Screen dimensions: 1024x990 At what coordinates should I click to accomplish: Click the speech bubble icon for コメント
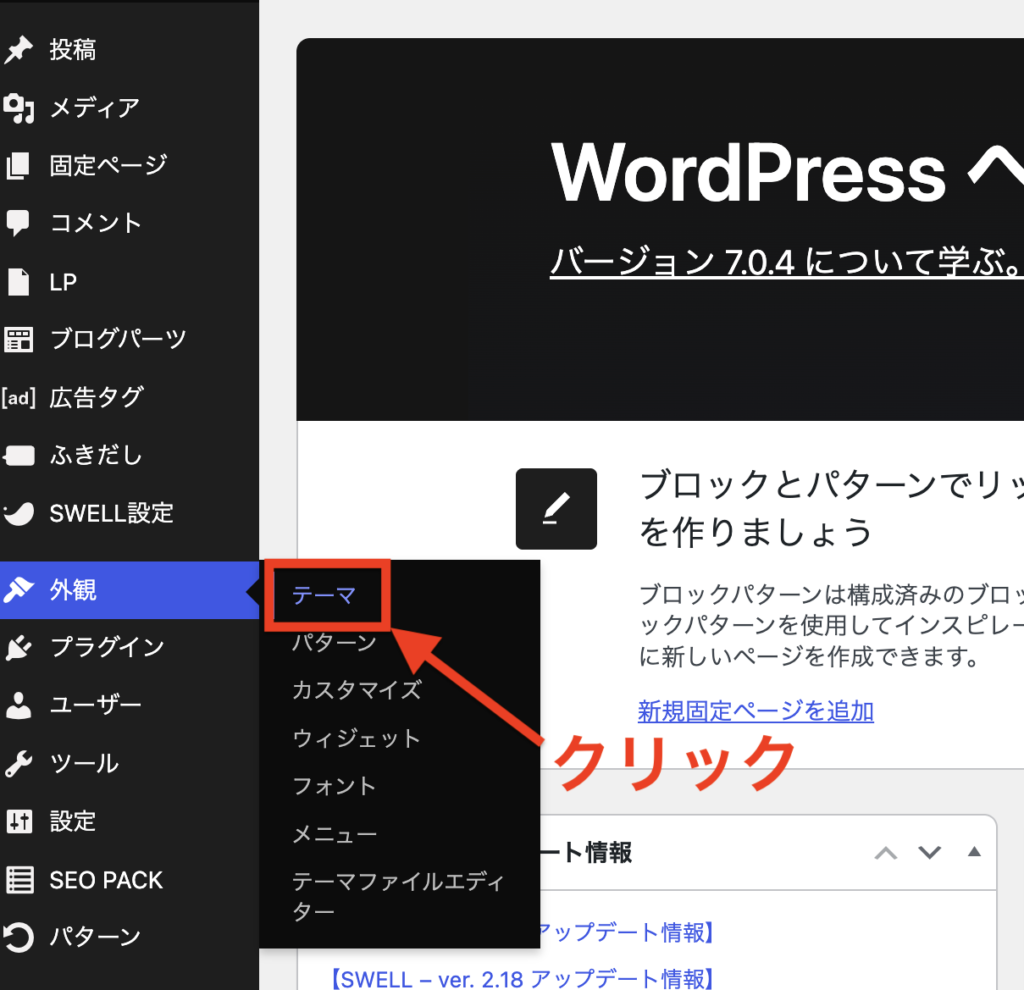[x=18, y=223]
